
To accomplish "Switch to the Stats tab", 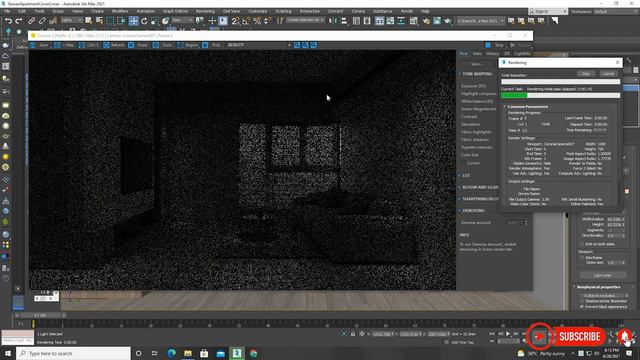I will [477, 53].
